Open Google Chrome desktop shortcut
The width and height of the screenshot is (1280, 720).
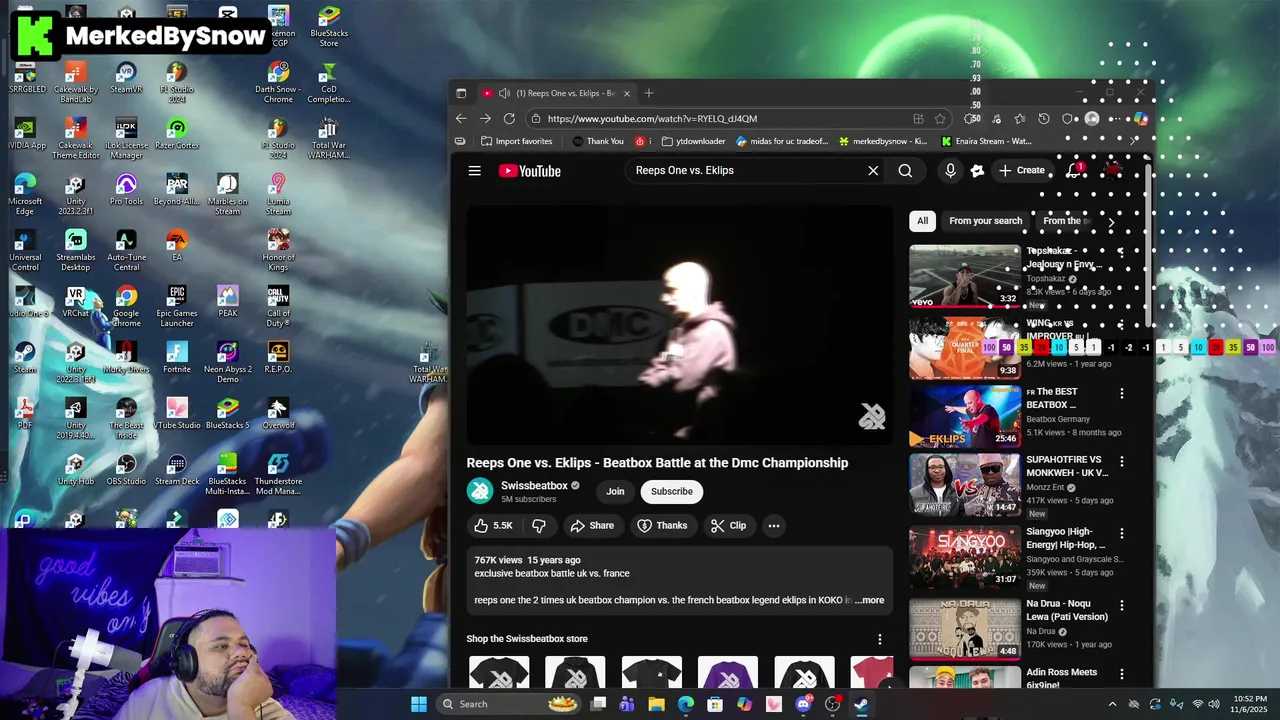coord(126,304)
